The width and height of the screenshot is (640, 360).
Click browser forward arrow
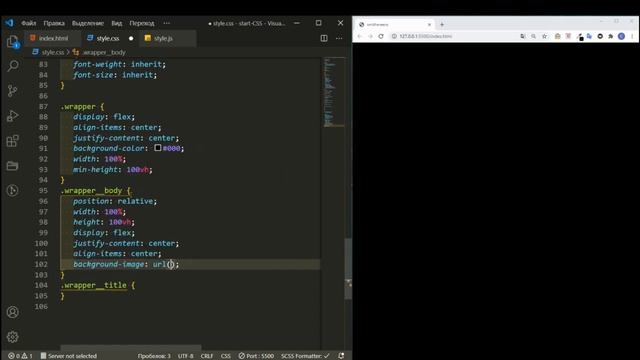click(370, 36)
